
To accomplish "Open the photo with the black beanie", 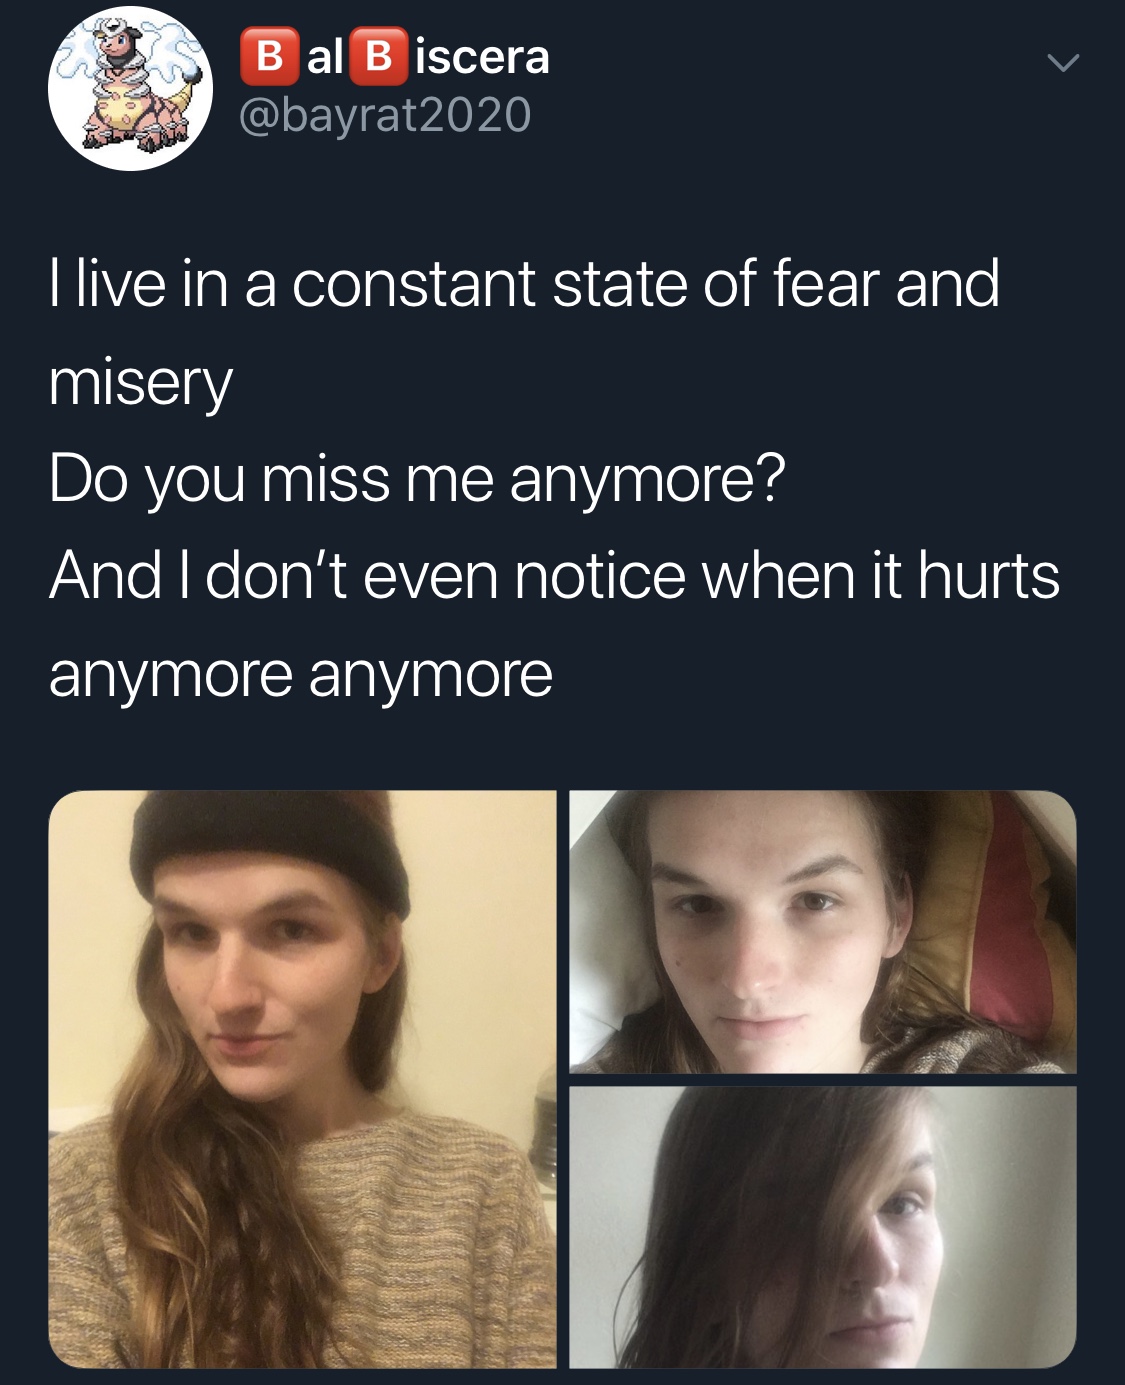I will (x=302, y=1079).
